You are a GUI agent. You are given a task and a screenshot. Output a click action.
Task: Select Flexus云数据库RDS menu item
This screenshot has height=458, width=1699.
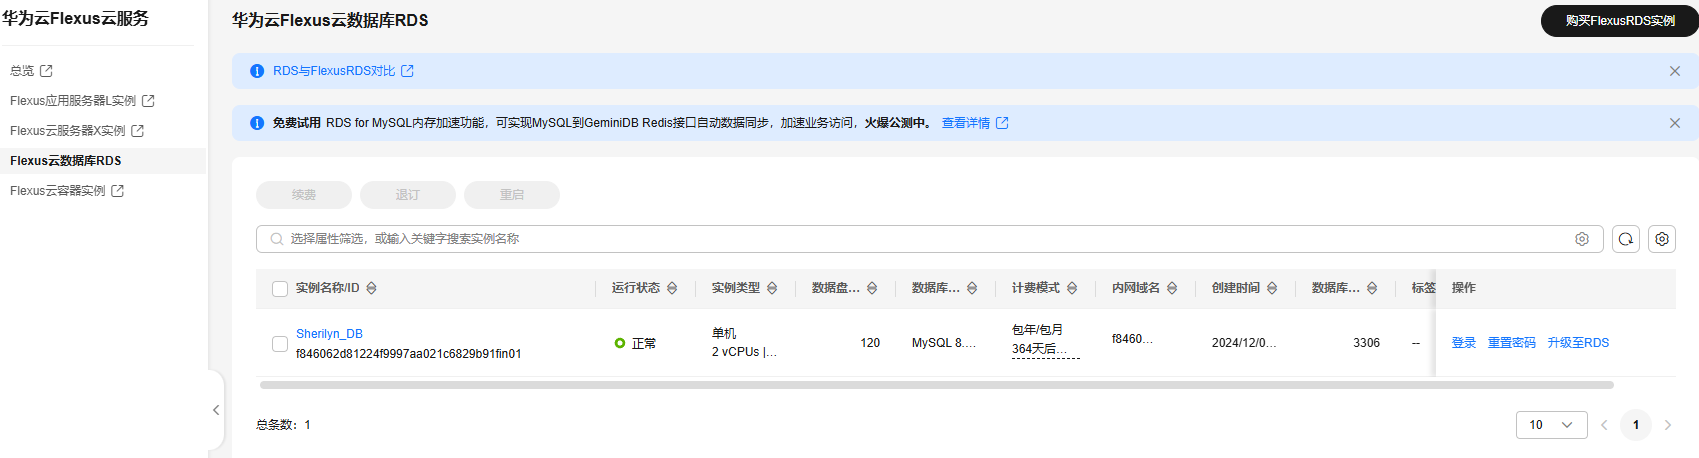(66, 161)
